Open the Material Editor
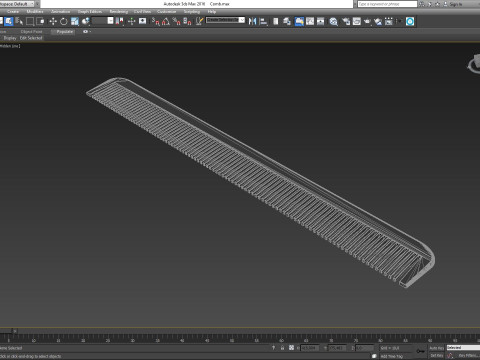 [333, 21]
